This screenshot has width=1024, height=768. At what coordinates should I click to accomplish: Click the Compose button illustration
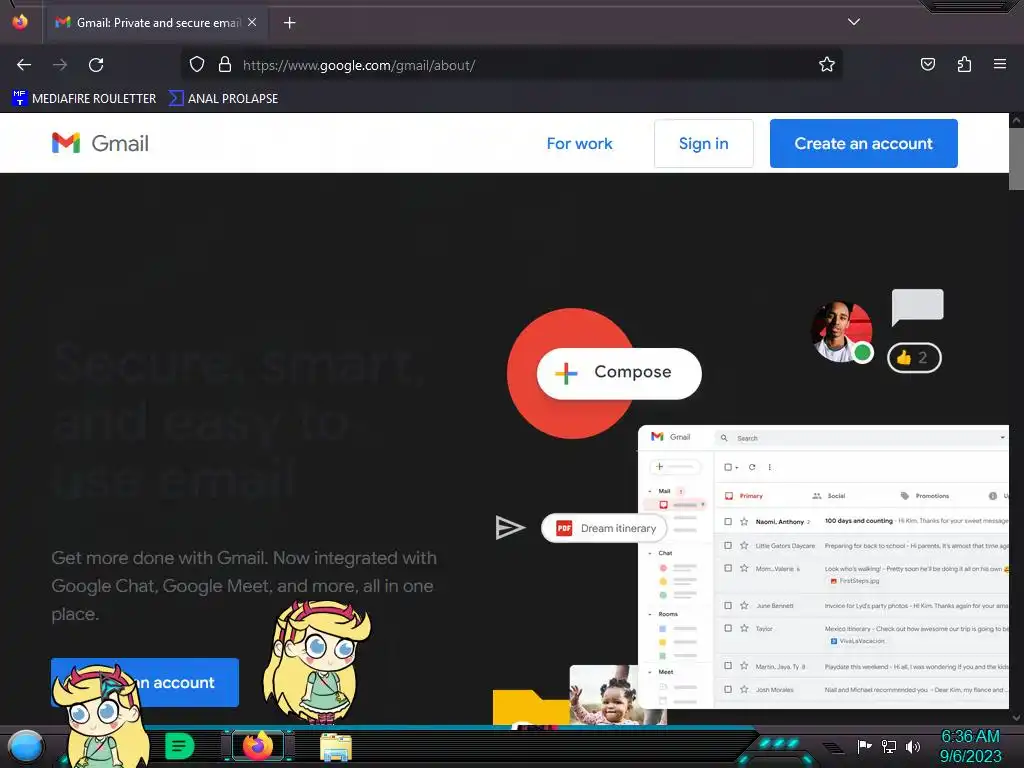click(619, 373)
